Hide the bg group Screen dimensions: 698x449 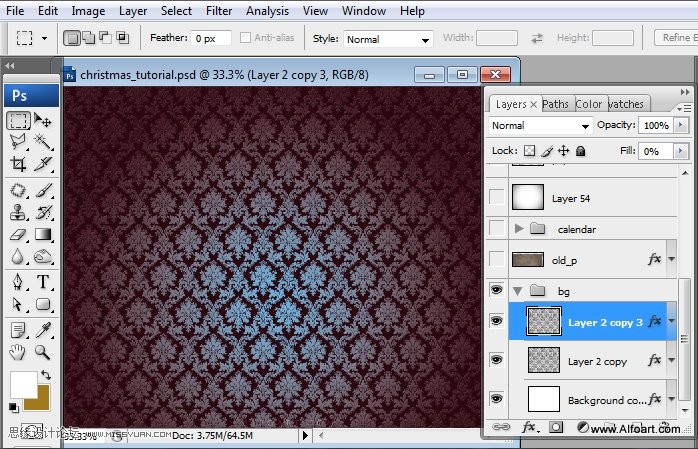(x=496, y=291)
